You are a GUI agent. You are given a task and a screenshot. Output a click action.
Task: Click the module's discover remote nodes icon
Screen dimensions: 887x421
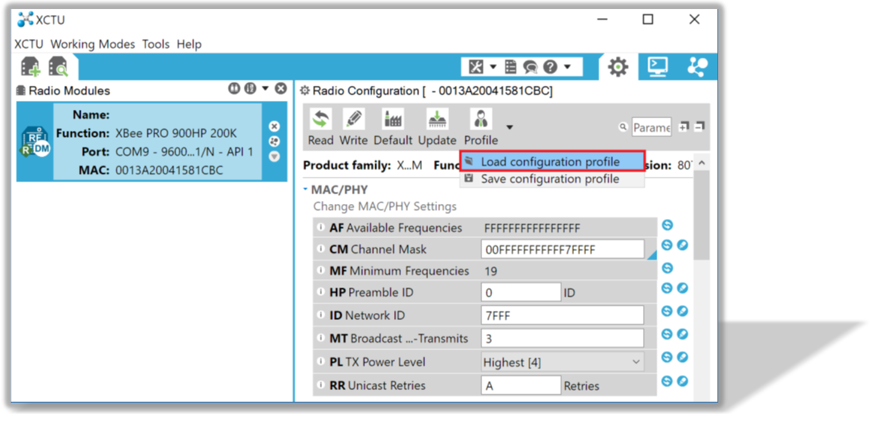(274, 141)
